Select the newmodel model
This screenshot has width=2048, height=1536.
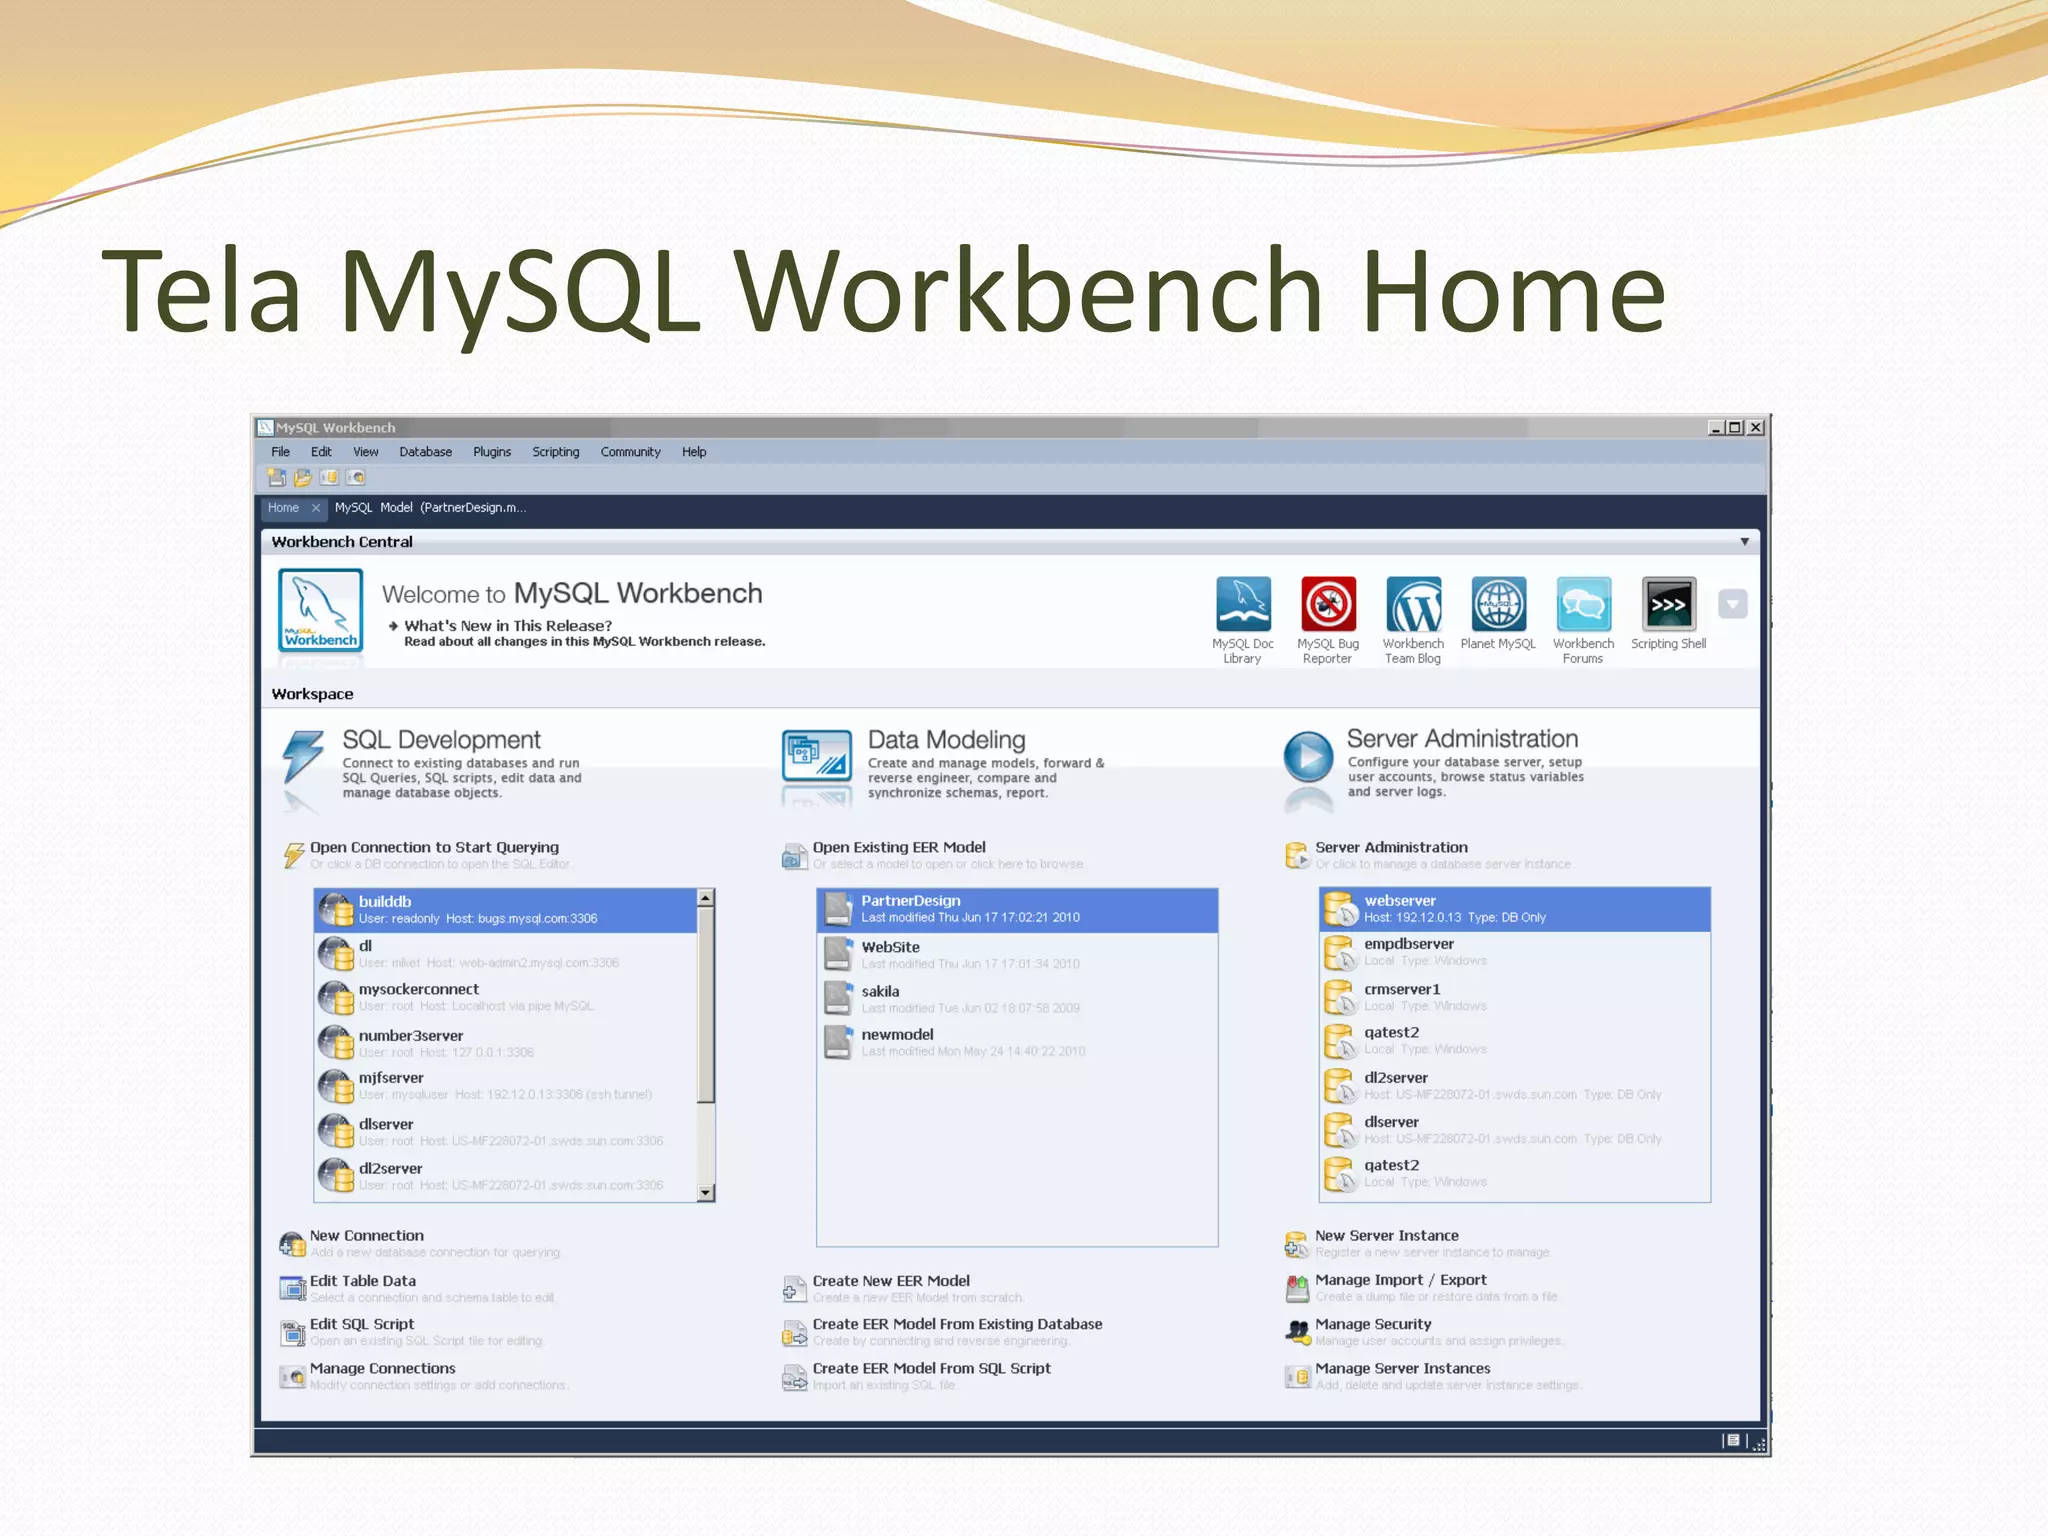pos(1017,1042)
